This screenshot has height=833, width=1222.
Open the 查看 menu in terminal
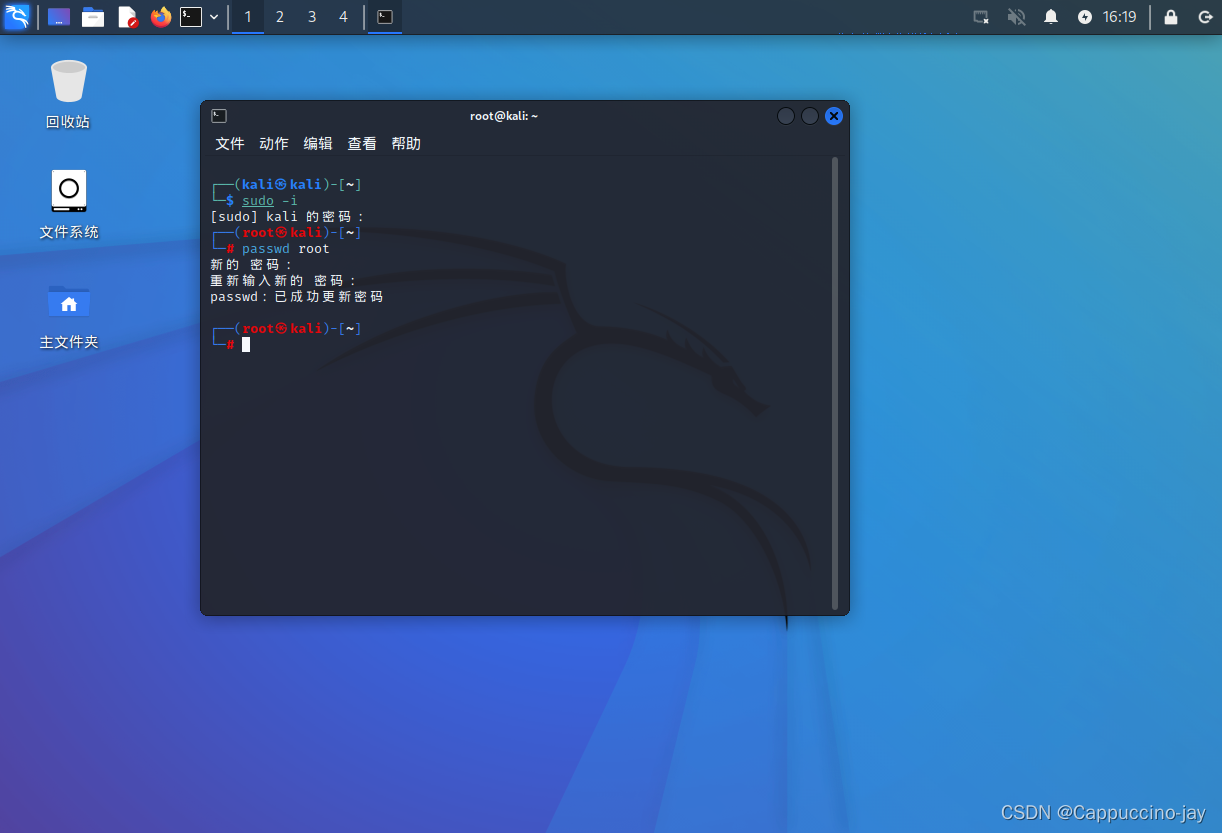click(362, 144)
